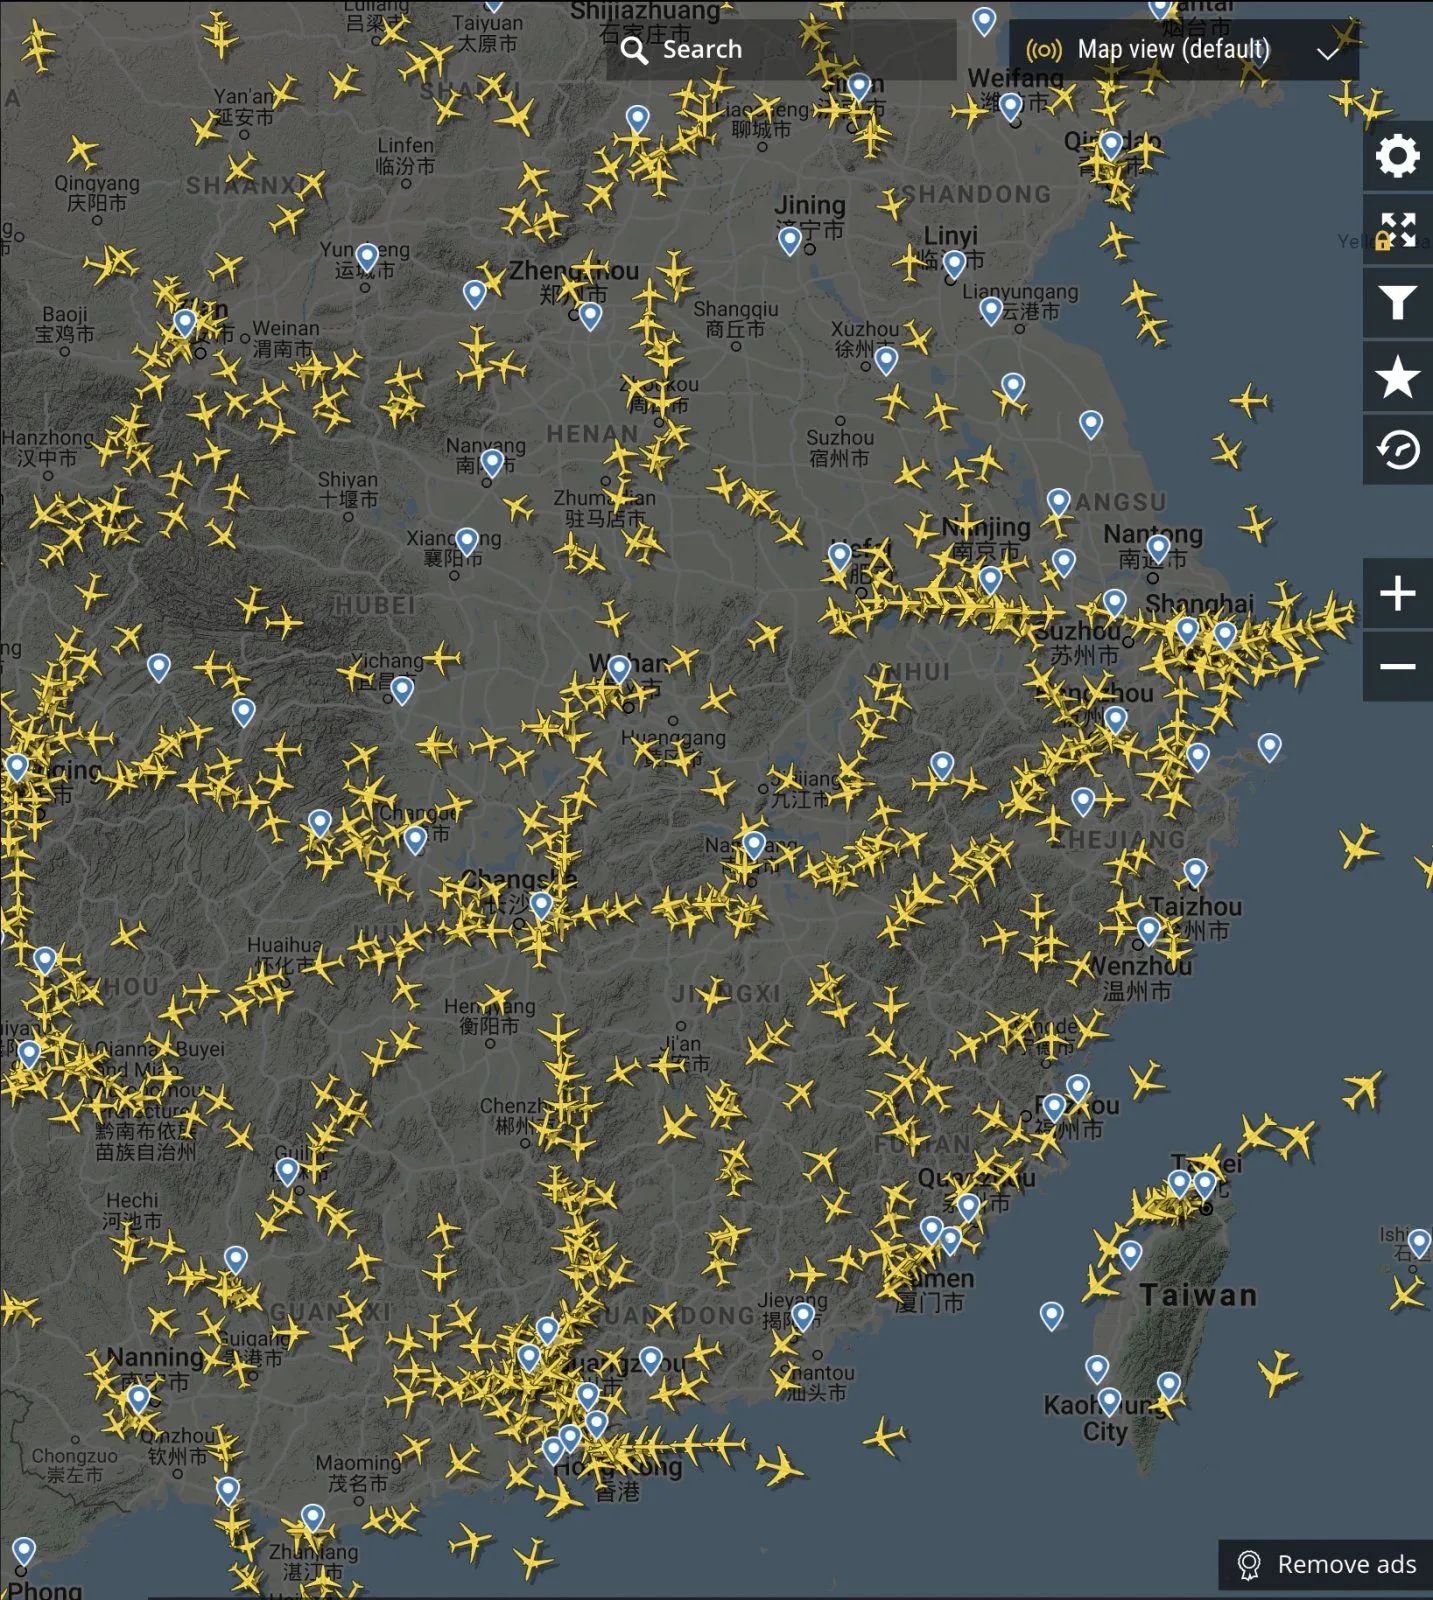Viewport: 1433px width, 1600px height.
Task: Select the Jieyang airport pin
Action: (803, 1316)
